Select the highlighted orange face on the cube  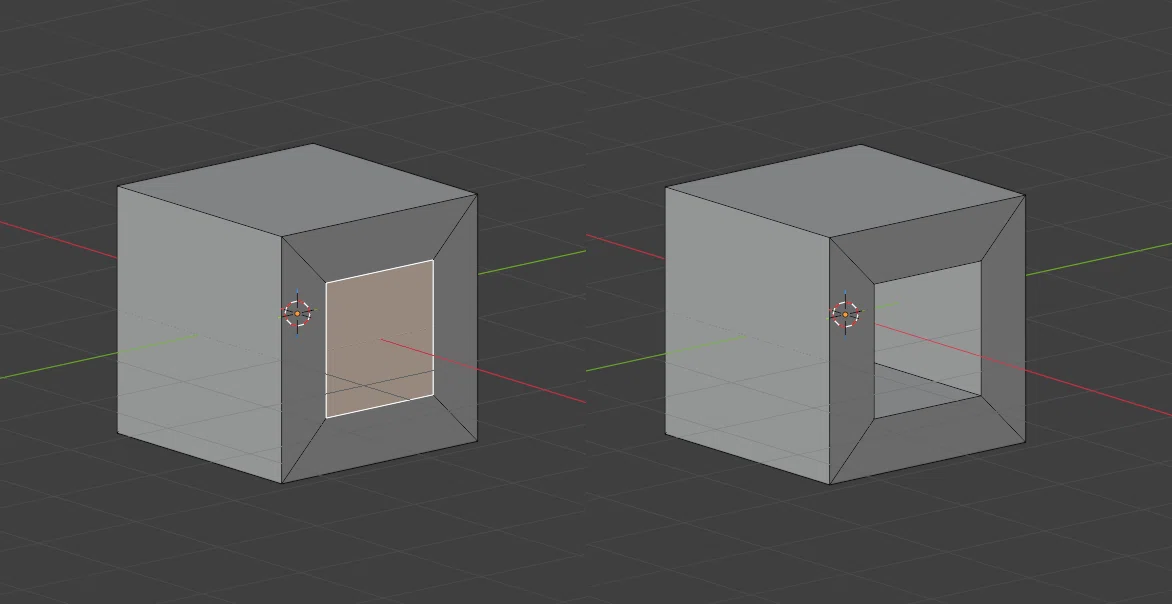tap(380, 338)
